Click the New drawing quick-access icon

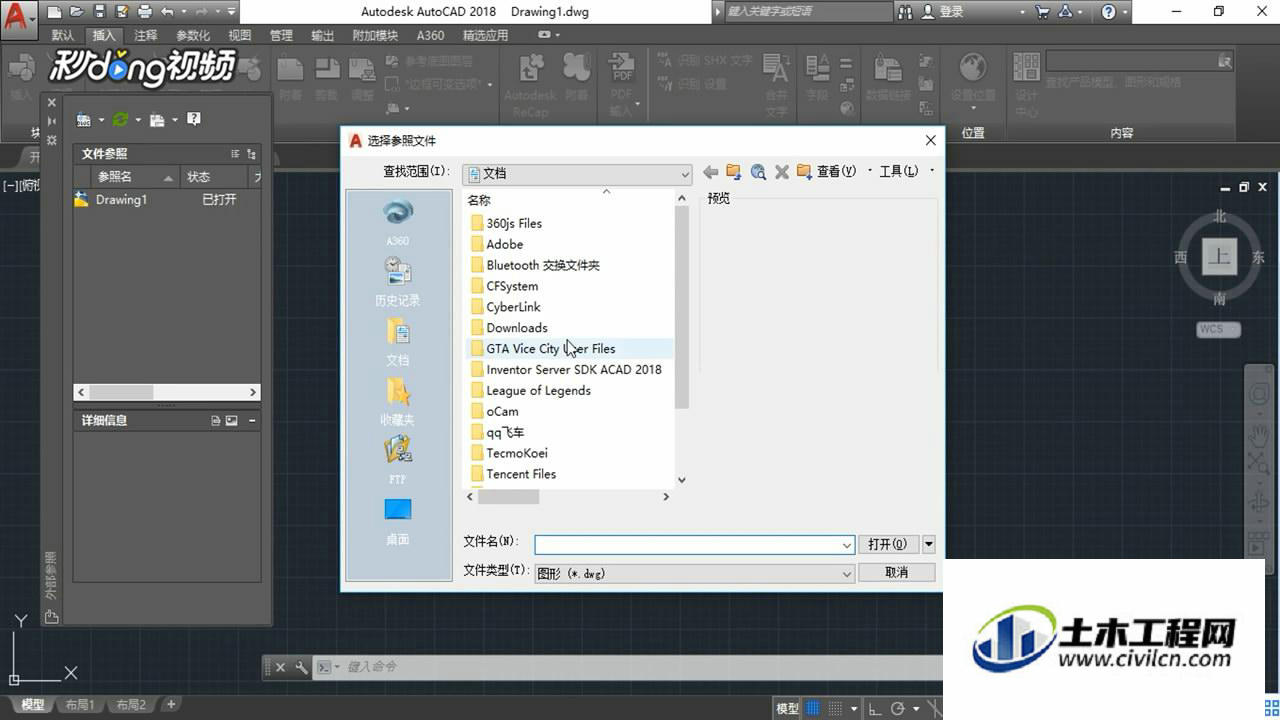coord(55,12)
